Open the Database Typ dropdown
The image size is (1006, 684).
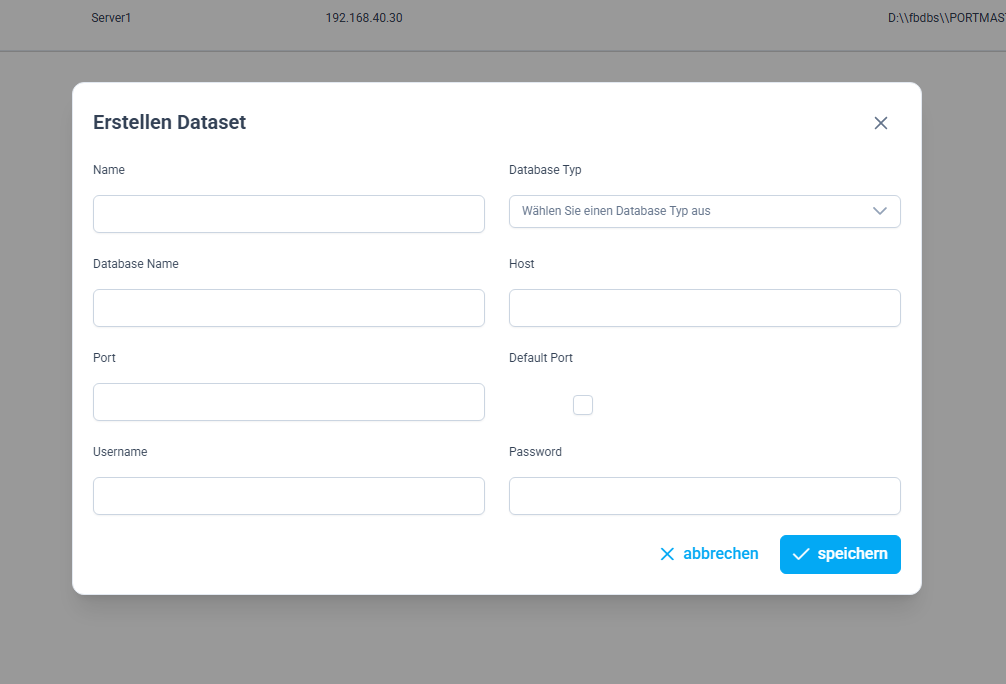(x=704, y=211)
